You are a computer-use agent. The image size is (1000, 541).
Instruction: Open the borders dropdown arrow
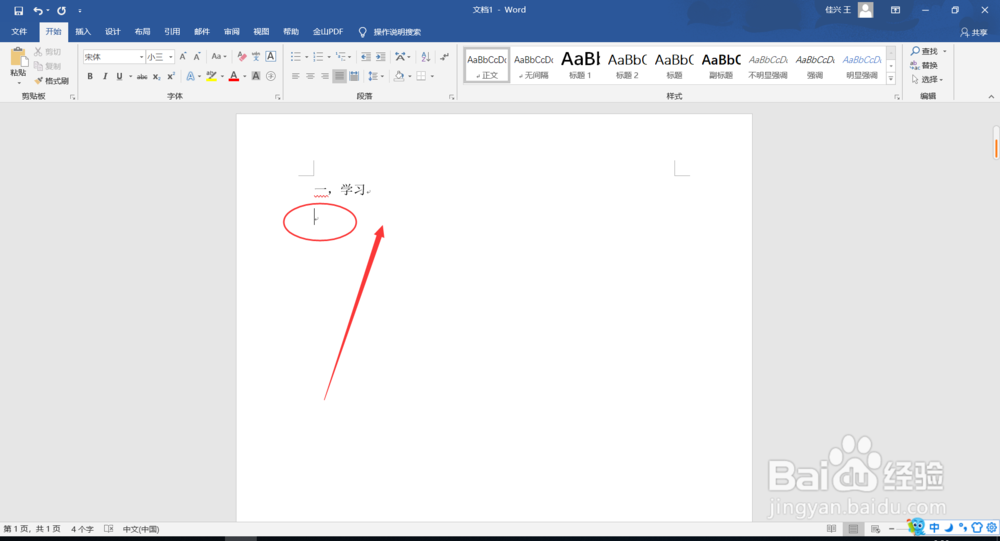pos(432,77)
